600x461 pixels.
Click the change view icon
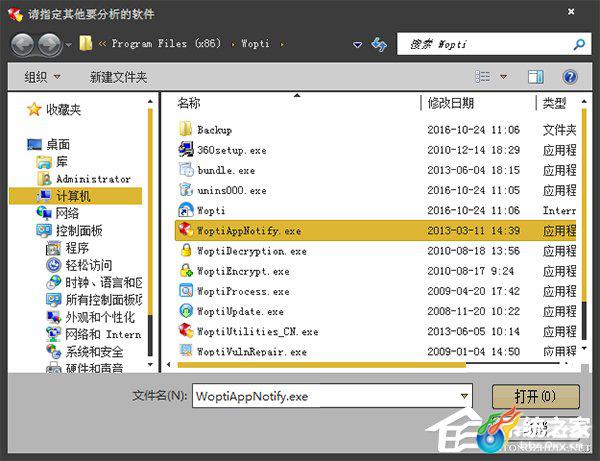pyautogui.click(x=482, y=77)
